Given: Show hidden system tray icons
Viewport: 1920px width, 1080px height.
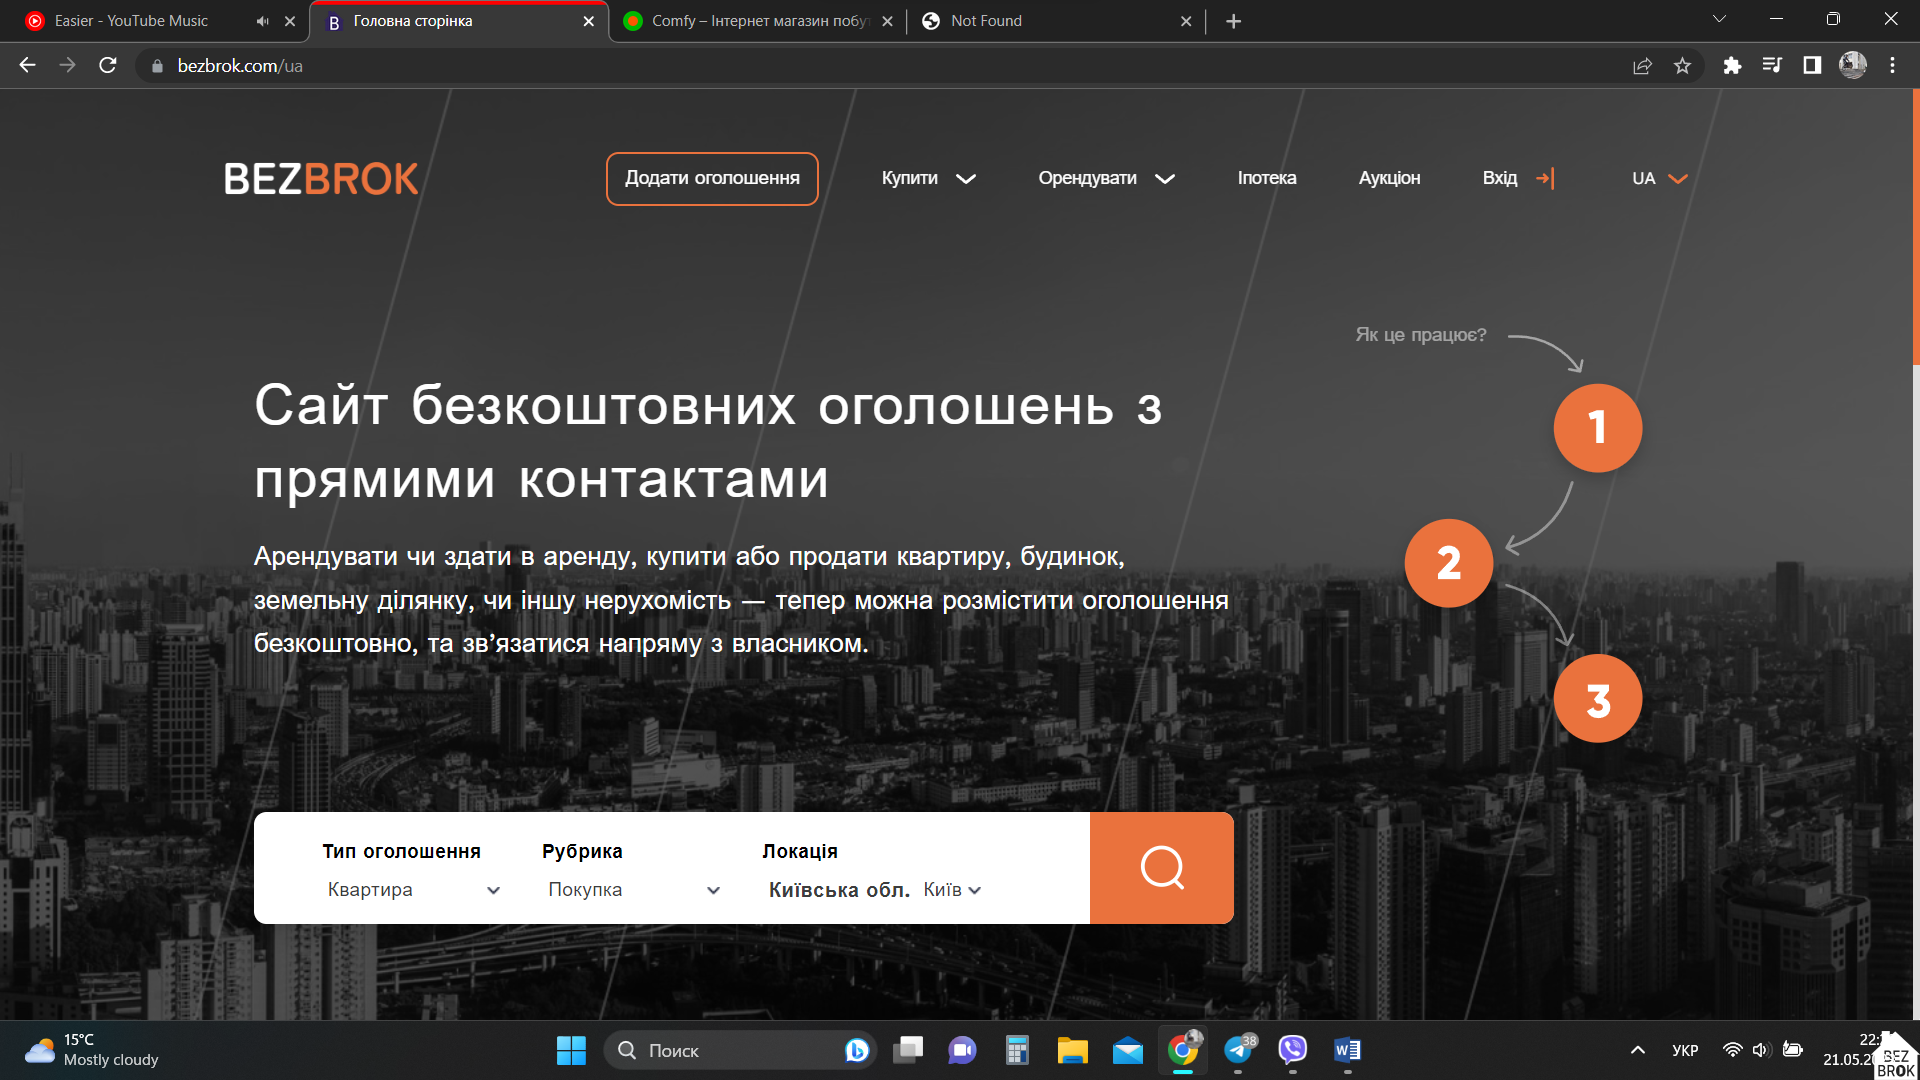Looking at the screenshot, I should click(1637, 1050).
